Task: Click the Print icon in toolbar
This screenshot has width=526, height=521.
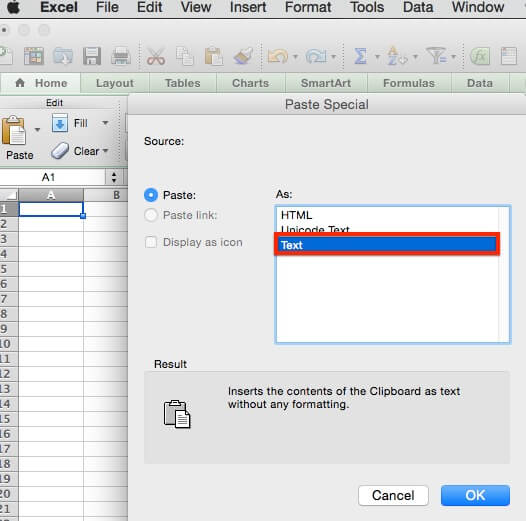Action: [121, 56]
